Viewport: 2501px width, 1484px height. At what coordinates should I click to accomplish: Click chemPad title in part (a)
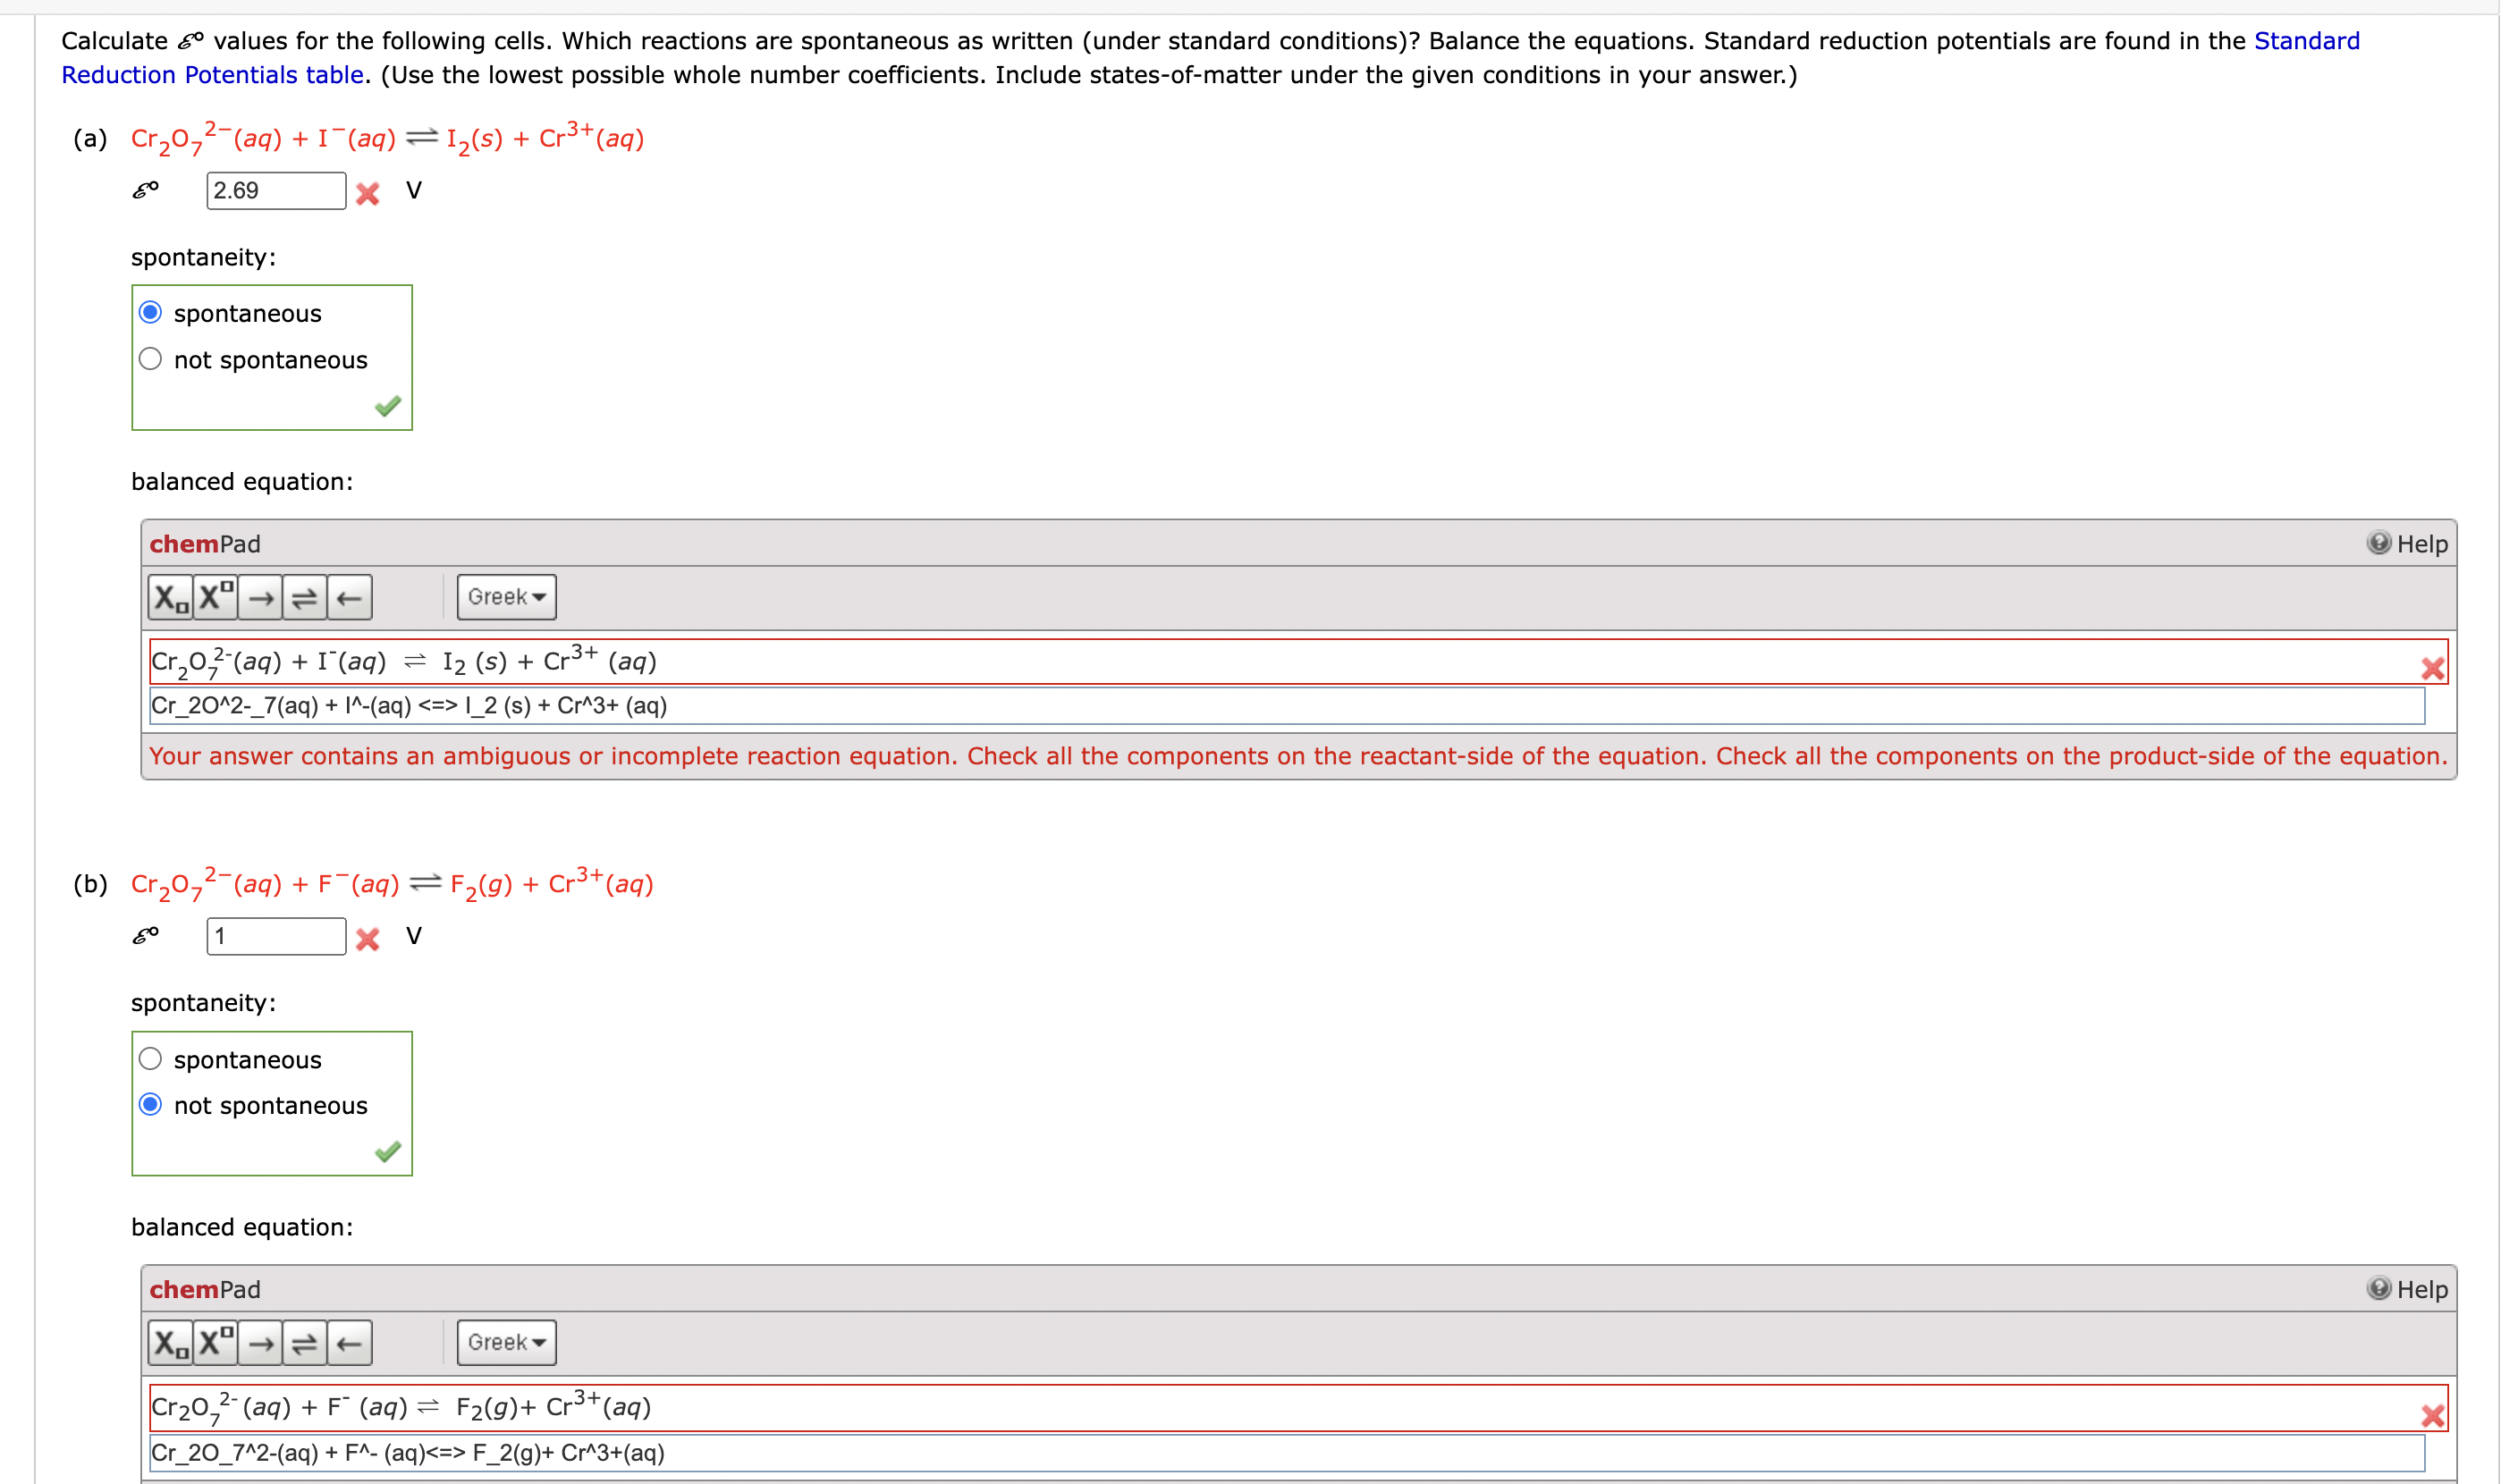click(x=205, y=544)
